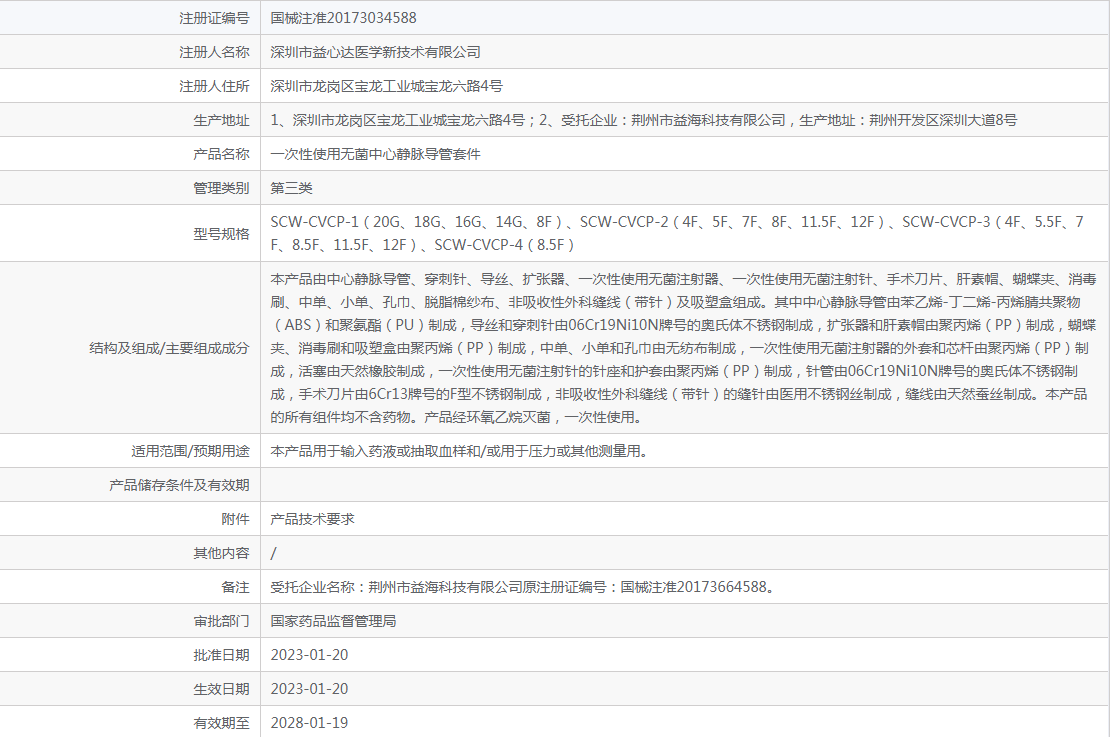The image size is (1113, 737).
Task: Select production address text mentioning 荆州开发区深圳大道8号
Action: tap(643, 120)
